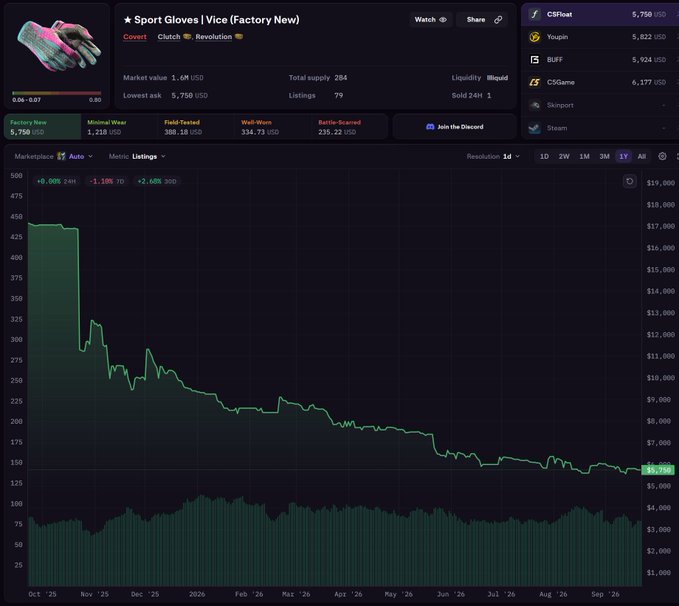
Task: Click the Lowest ask 5,750 USD value
Action: [189, 96]
